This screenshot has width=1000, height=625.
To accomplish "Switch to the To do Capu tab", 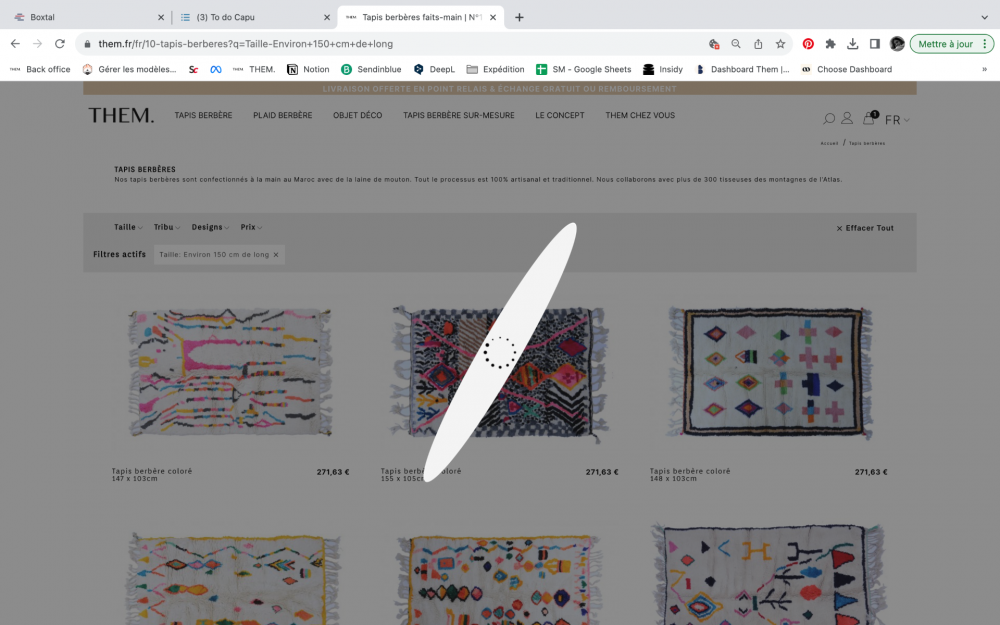I will coord(255,17).
